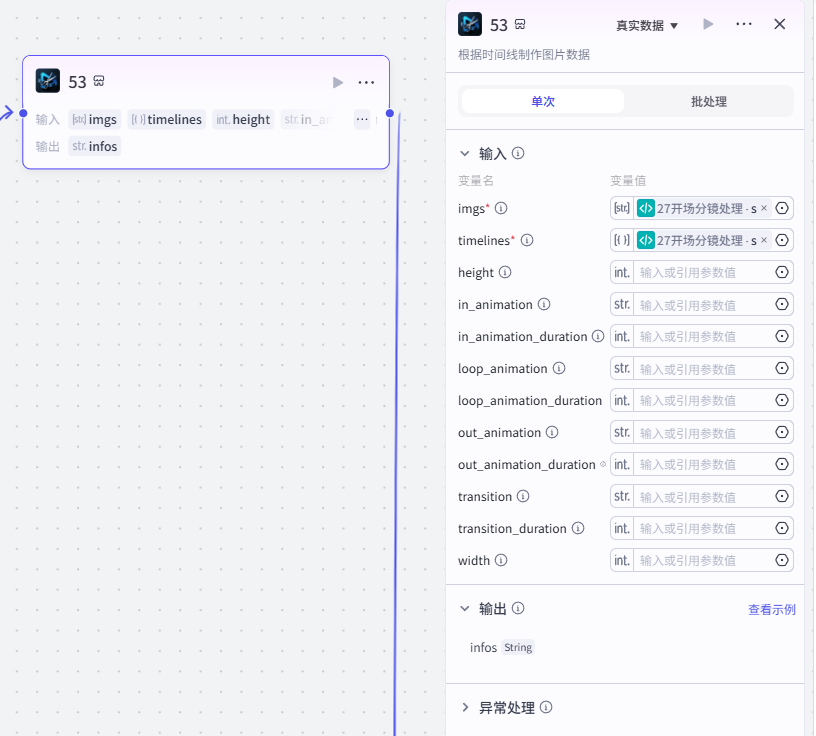
Task: Click the infos output chip on node card
Action: click(94, 146)
